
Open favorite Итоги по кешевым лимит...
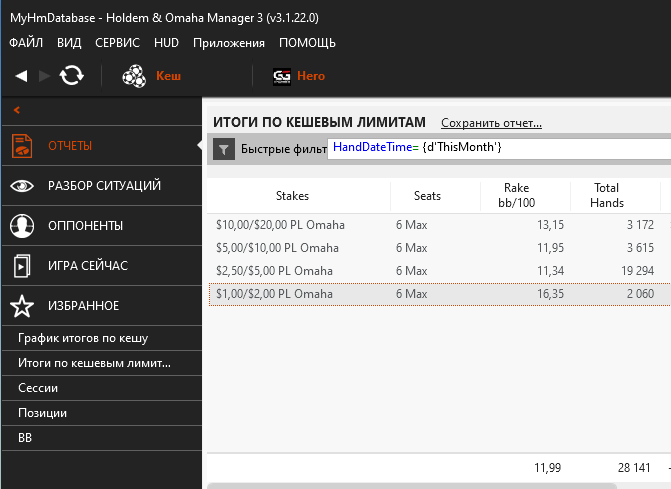(102, 363)
